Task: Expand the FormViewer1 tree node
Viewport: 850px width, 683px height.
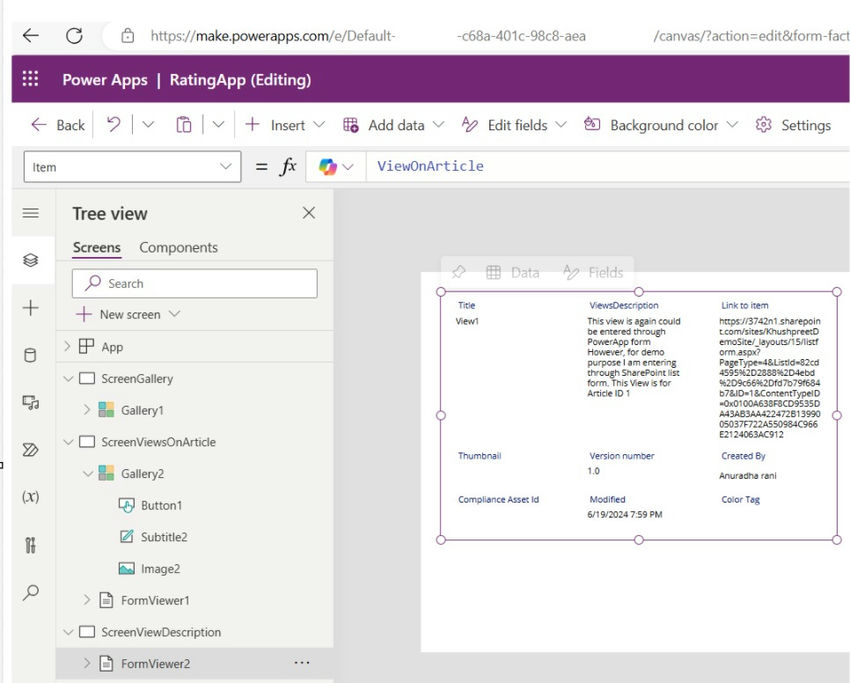Action: [x=86, y=600]
